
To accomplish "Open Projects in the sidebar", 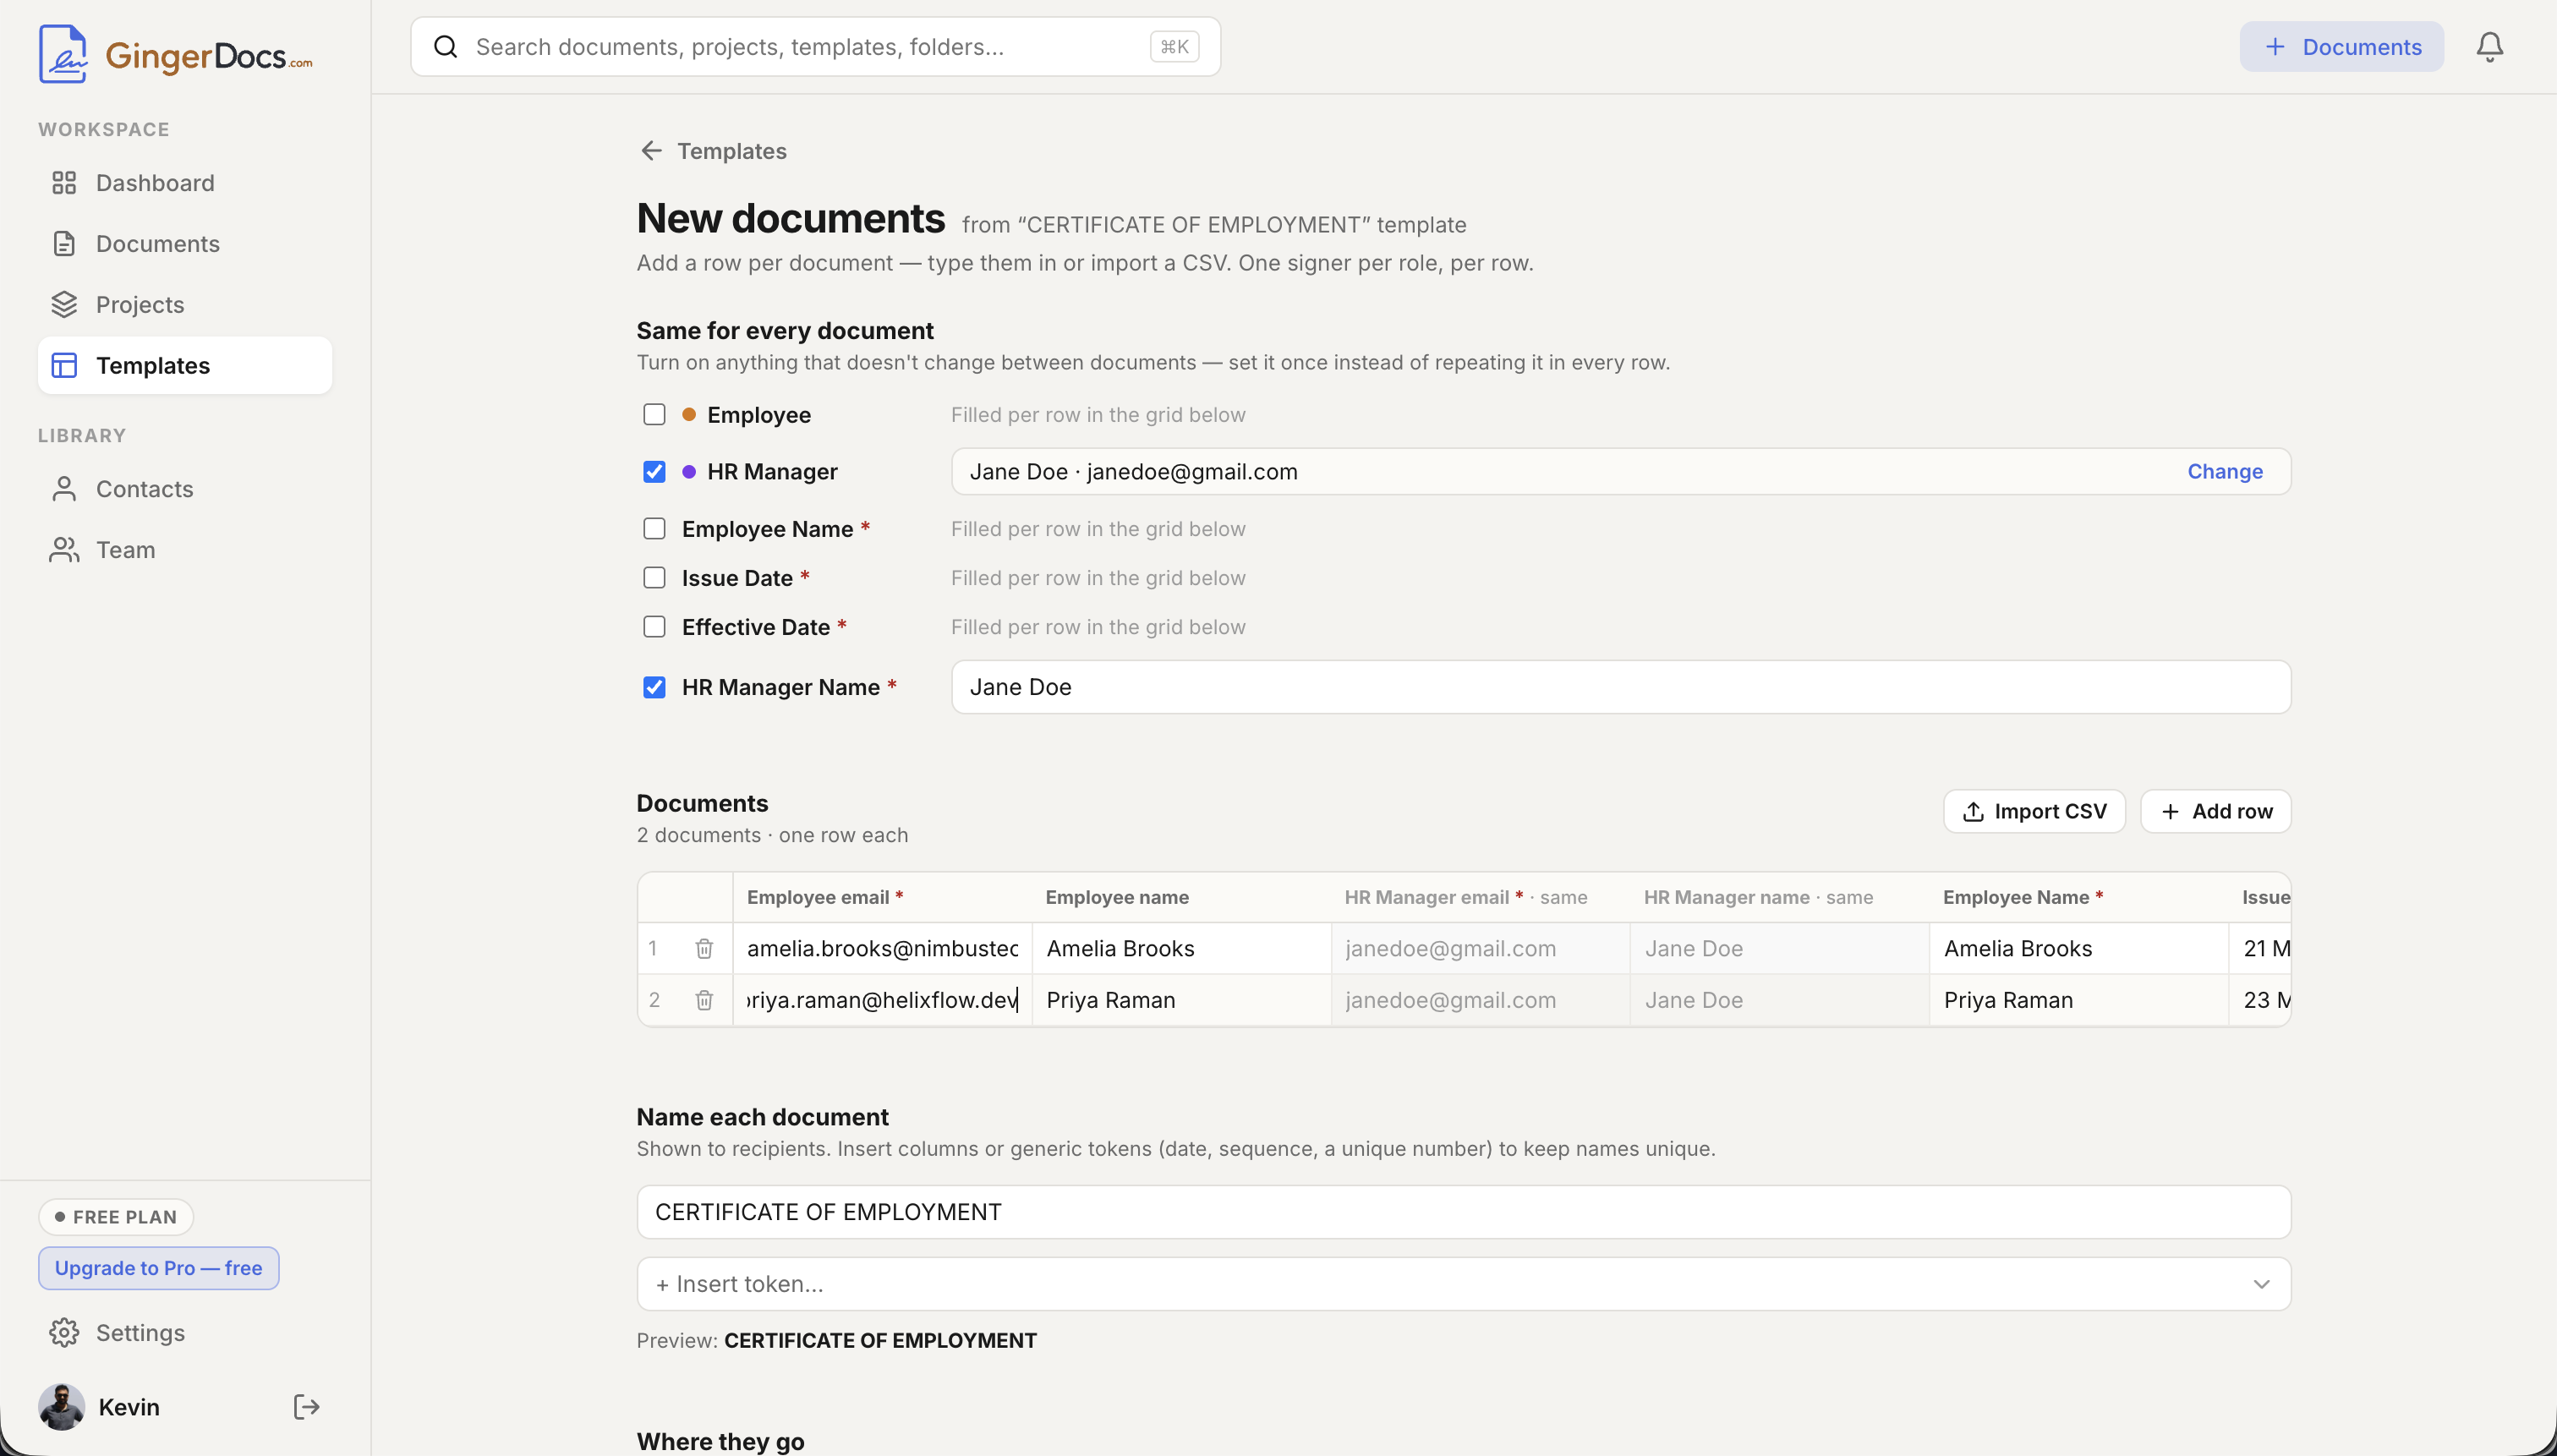I will click(185, 305).
